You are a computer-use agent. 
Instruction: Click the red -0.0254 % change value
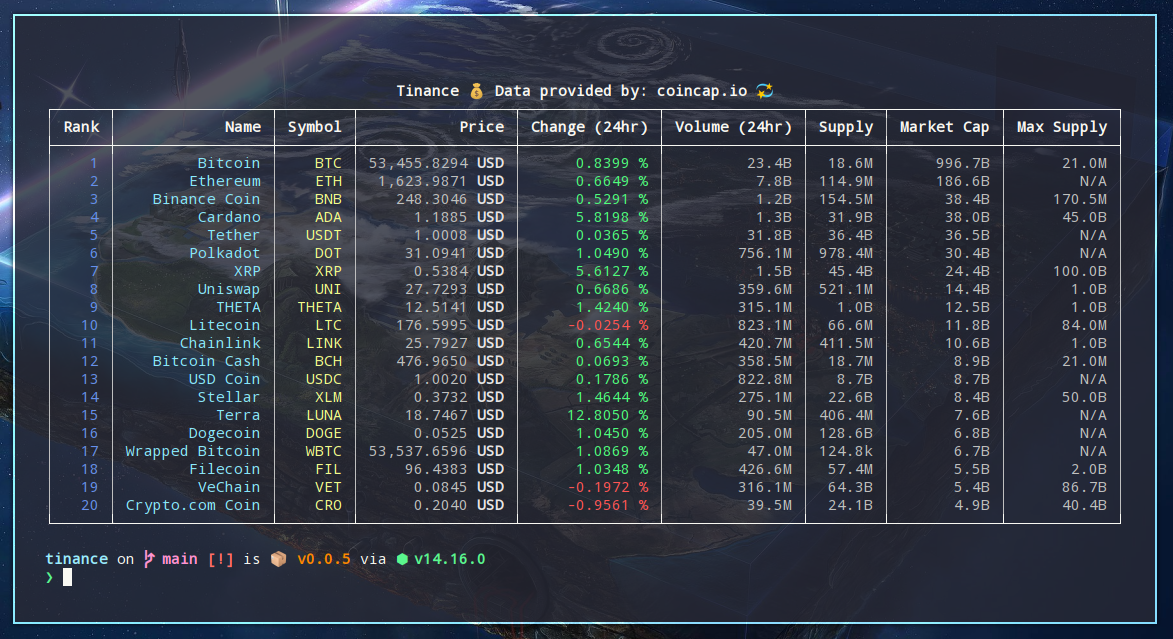[607, 325]
